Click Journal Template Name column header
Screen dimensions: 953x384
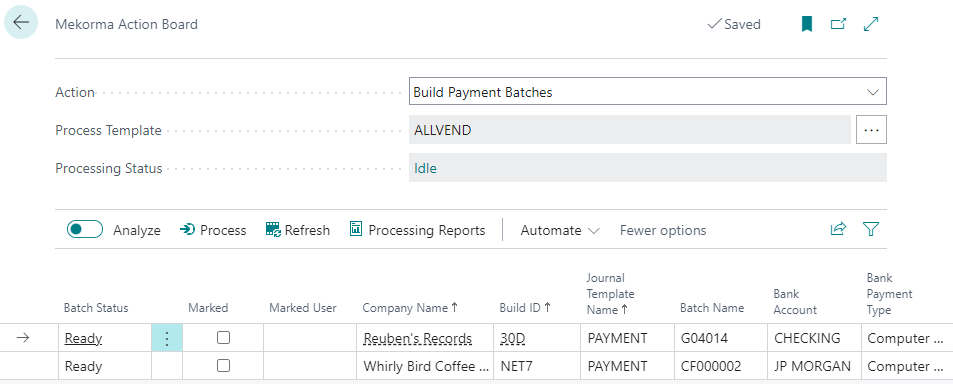click(x=610, y=294)
